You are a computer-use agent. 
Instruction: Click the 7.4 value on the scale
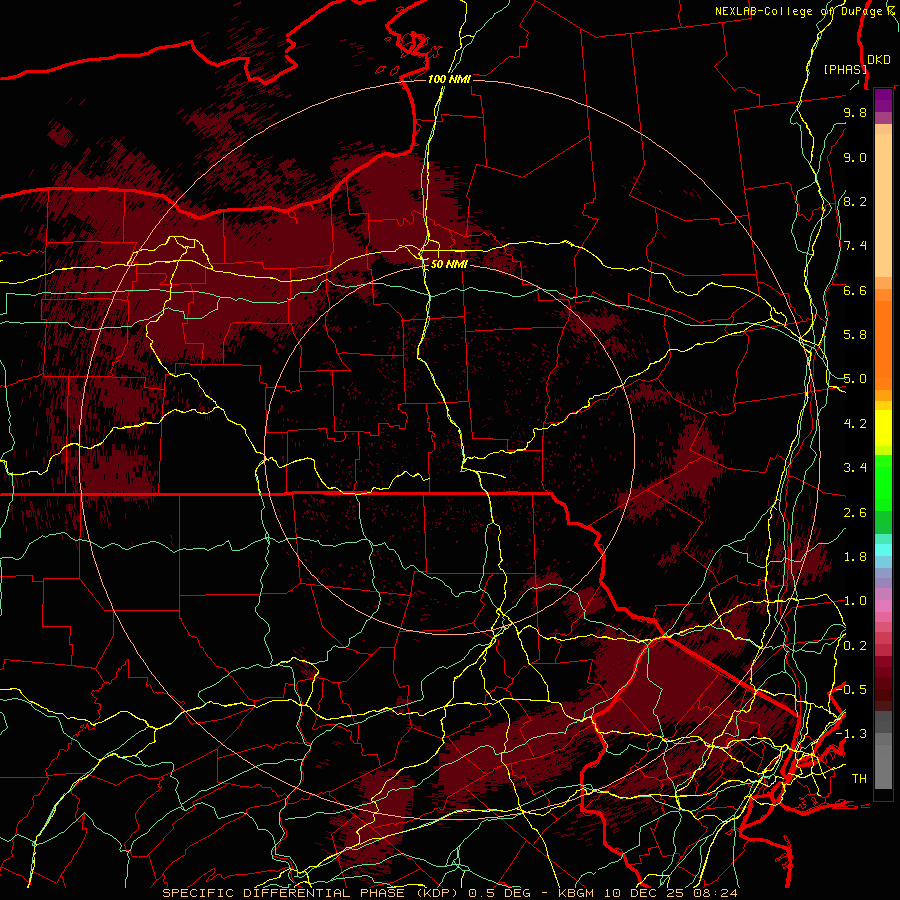(855, 246)
